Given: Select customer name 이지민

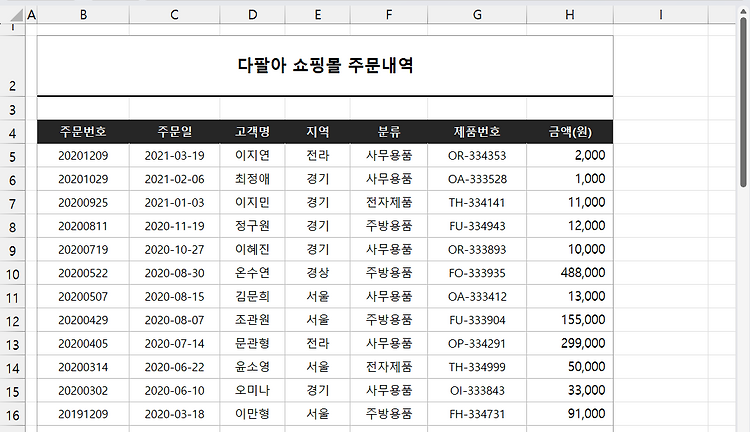Looking at the screenshot, I should coord(253,202).
